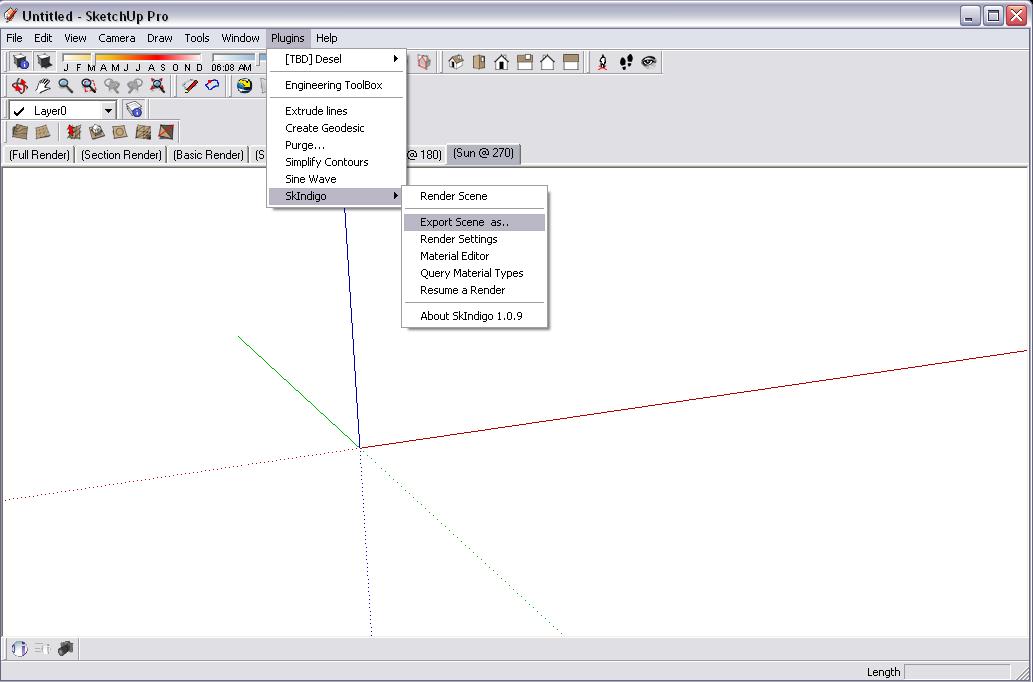
Task: Open the Draw menu
Action: 159,38
